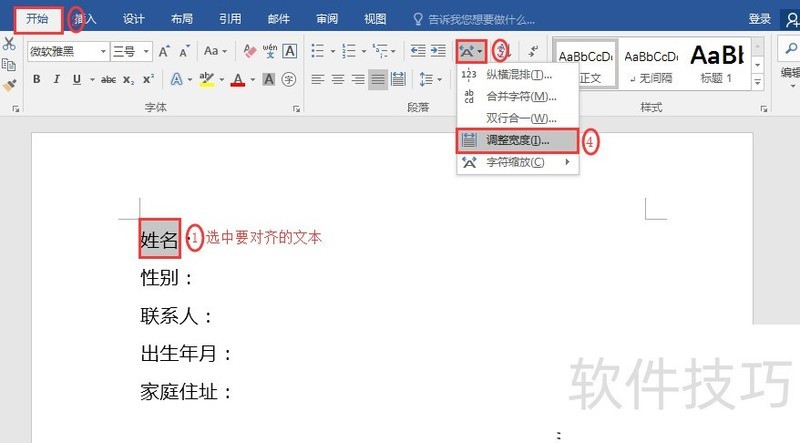Open the 样式 pane launcher

764,109
